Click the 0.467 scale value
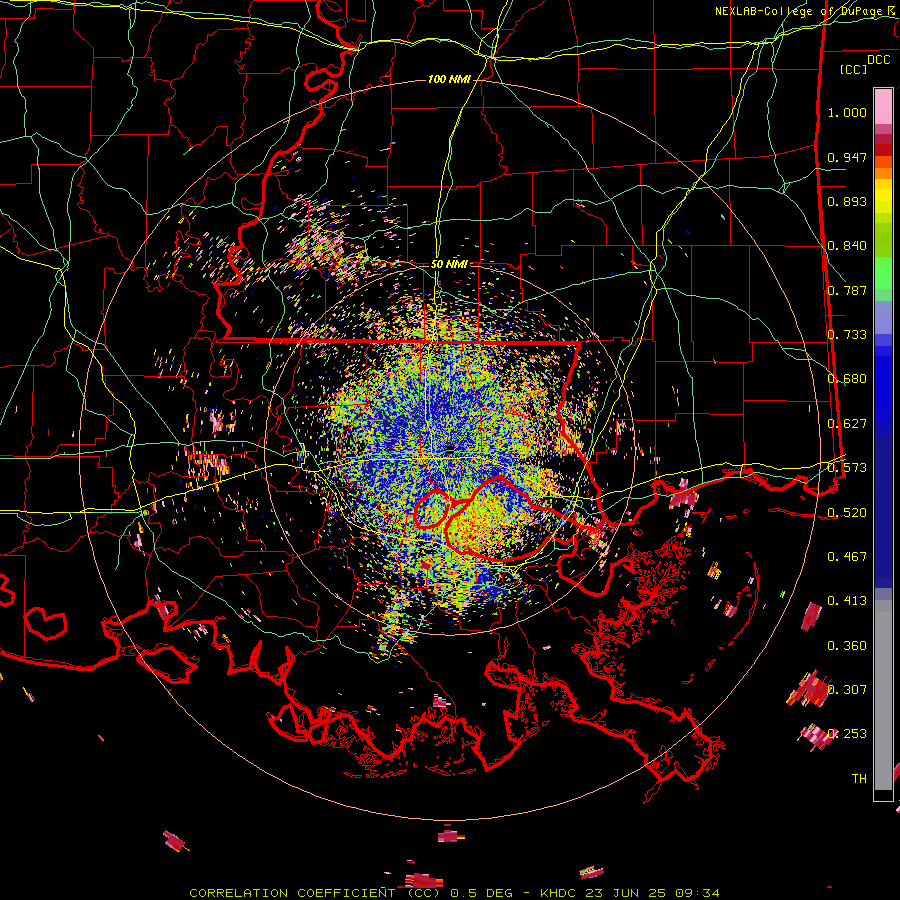The height and width of the screenshot is (900, 900). 847,557
